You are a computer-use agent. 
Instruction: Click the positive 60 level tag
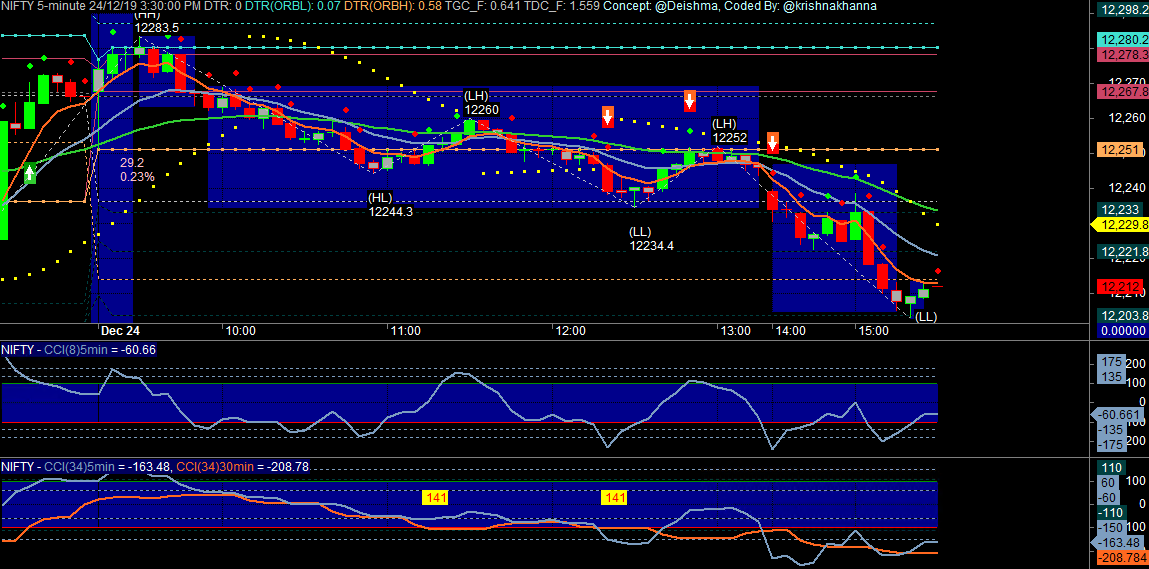[1108, 482]
